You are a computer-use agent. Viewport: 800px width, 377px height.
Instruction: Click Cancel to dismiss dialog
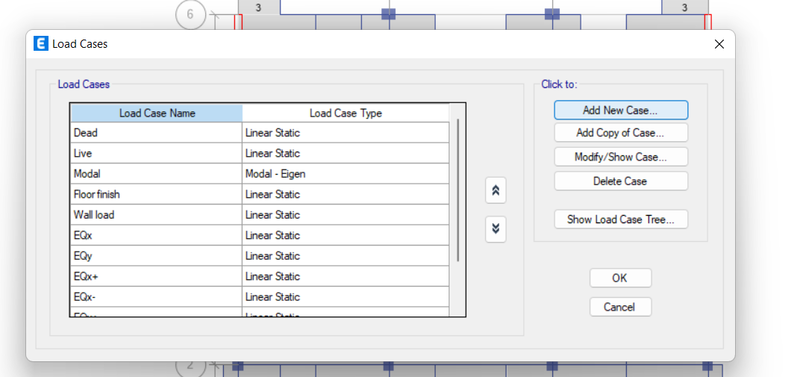click(x=620, y=307)
